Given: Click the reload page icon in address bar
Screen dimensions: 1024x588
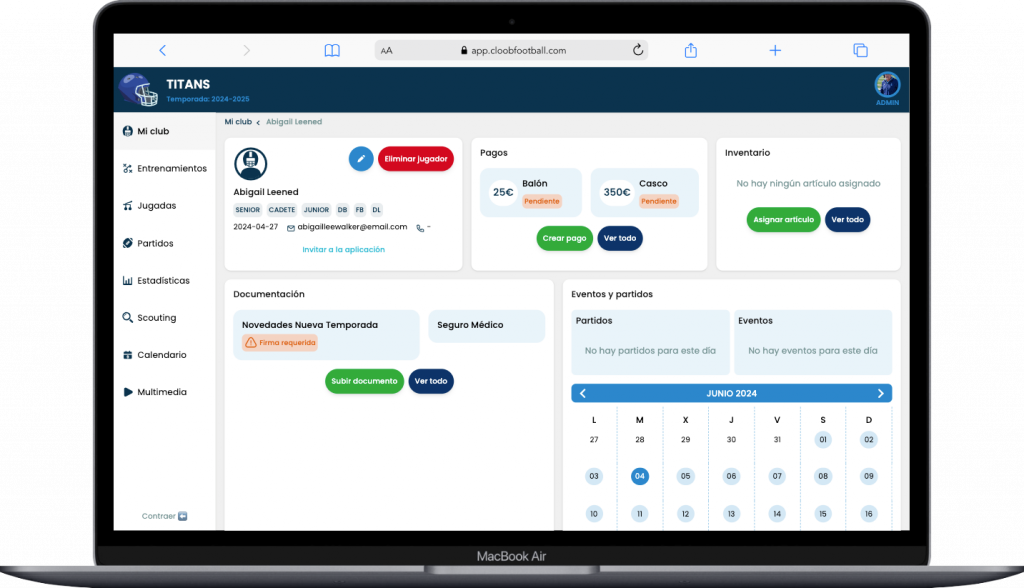Looking at the screenshot, I should [x=637, y=50].
